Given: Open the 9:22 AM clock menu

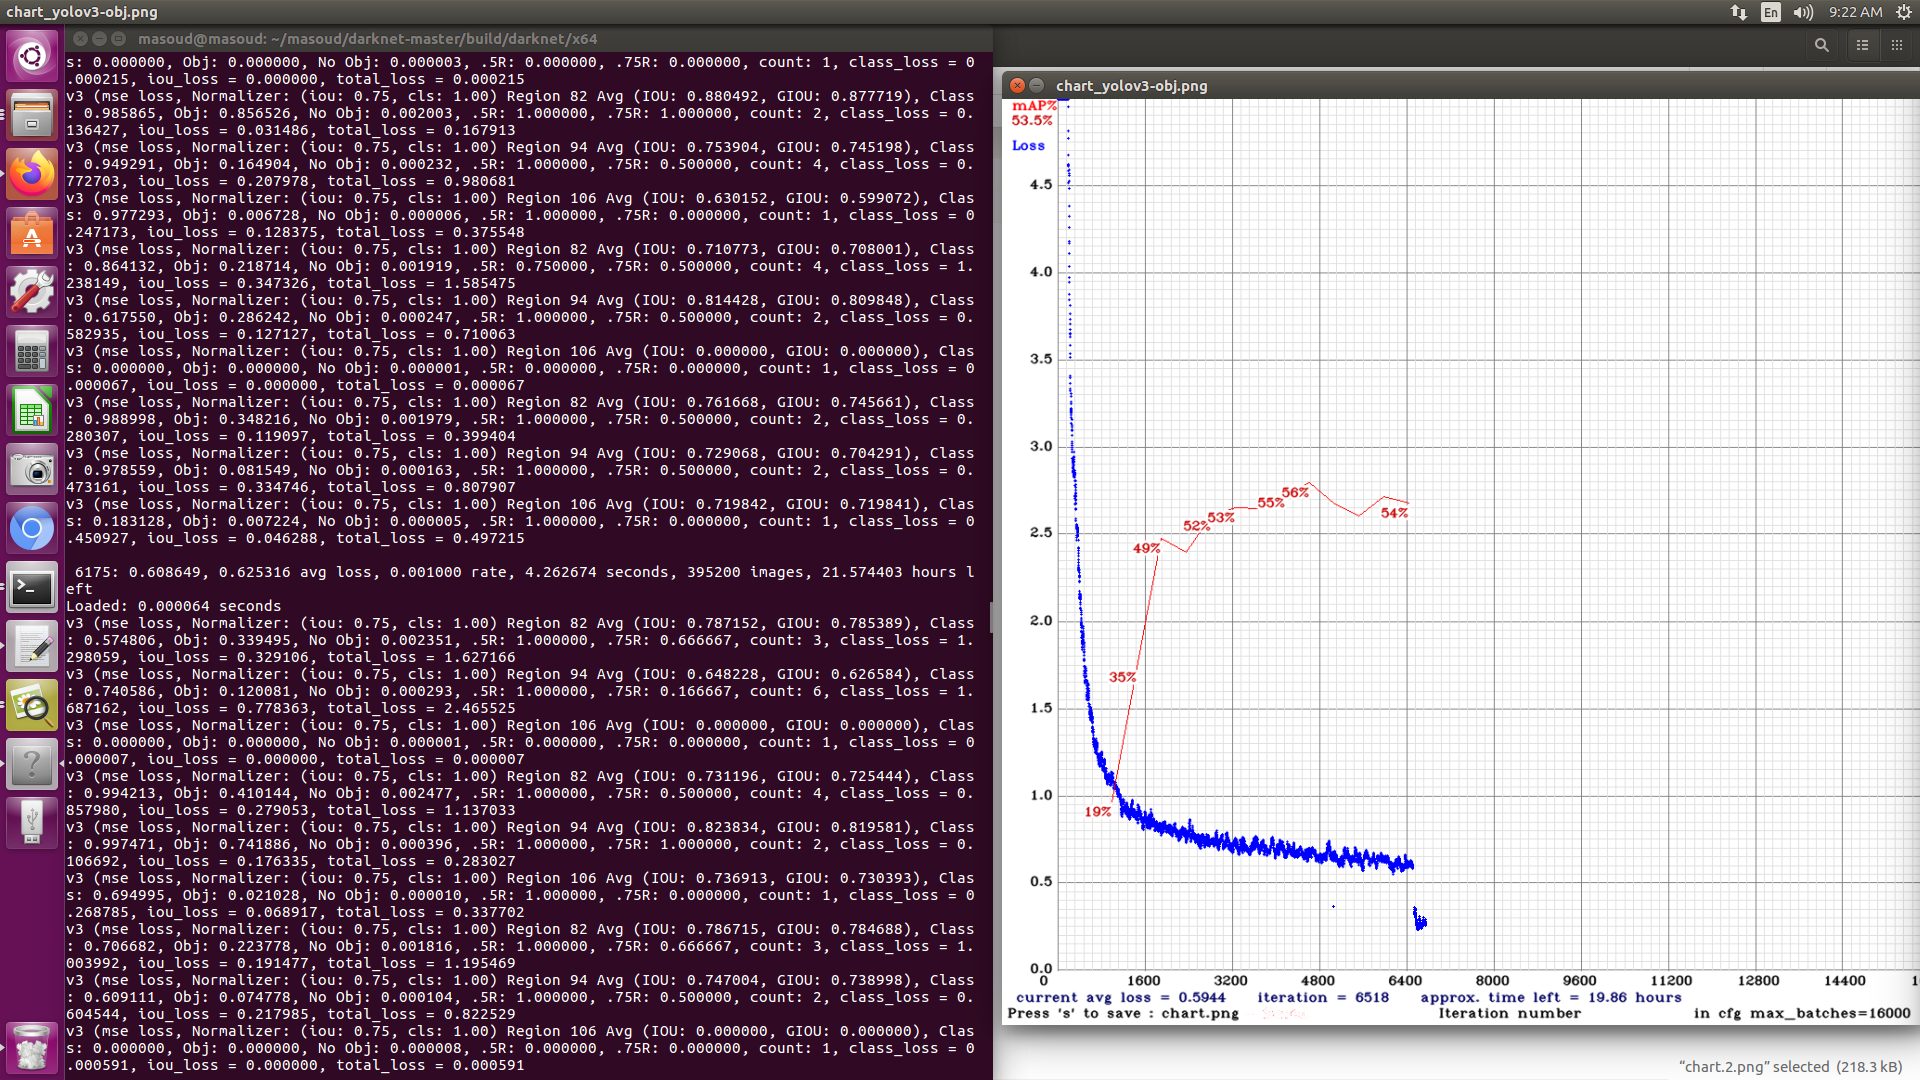Looking at the screenshot, I should 1855,12.
